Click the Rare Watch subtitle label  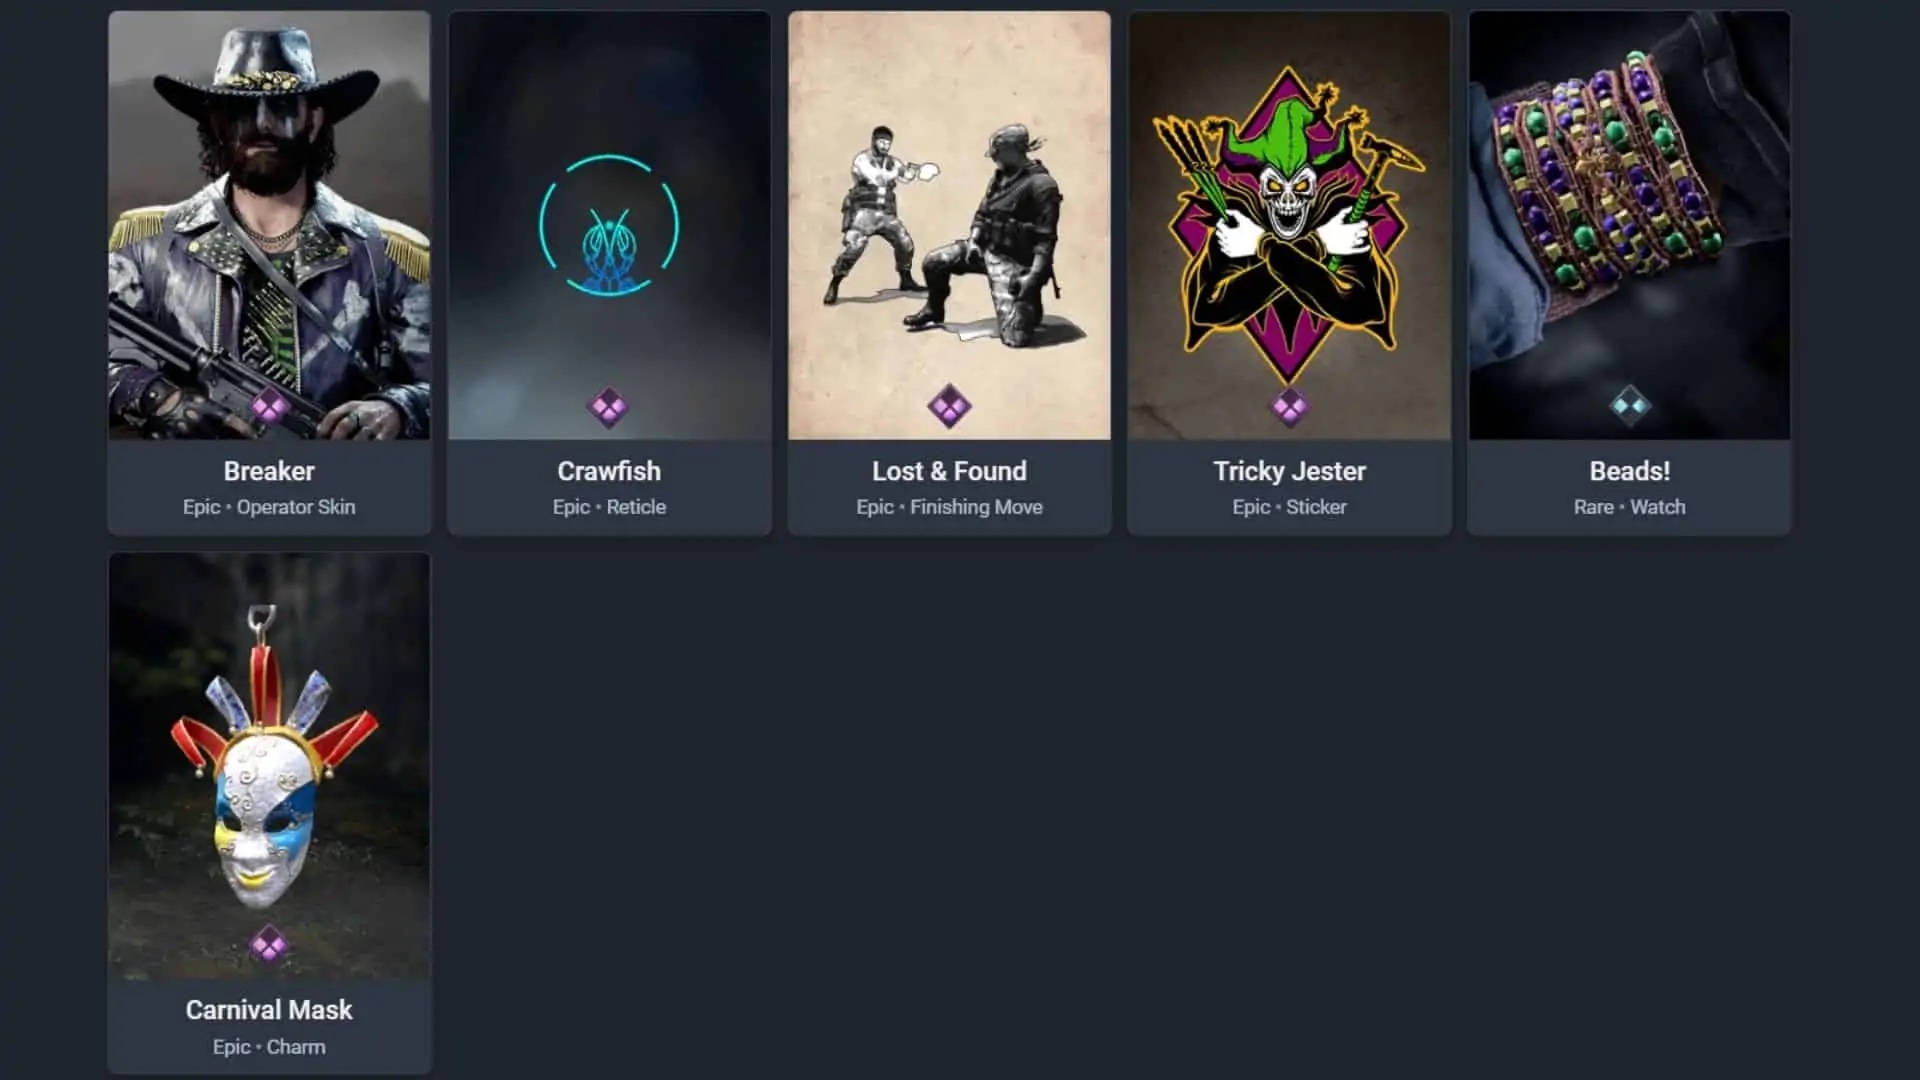coord(1629,507)
